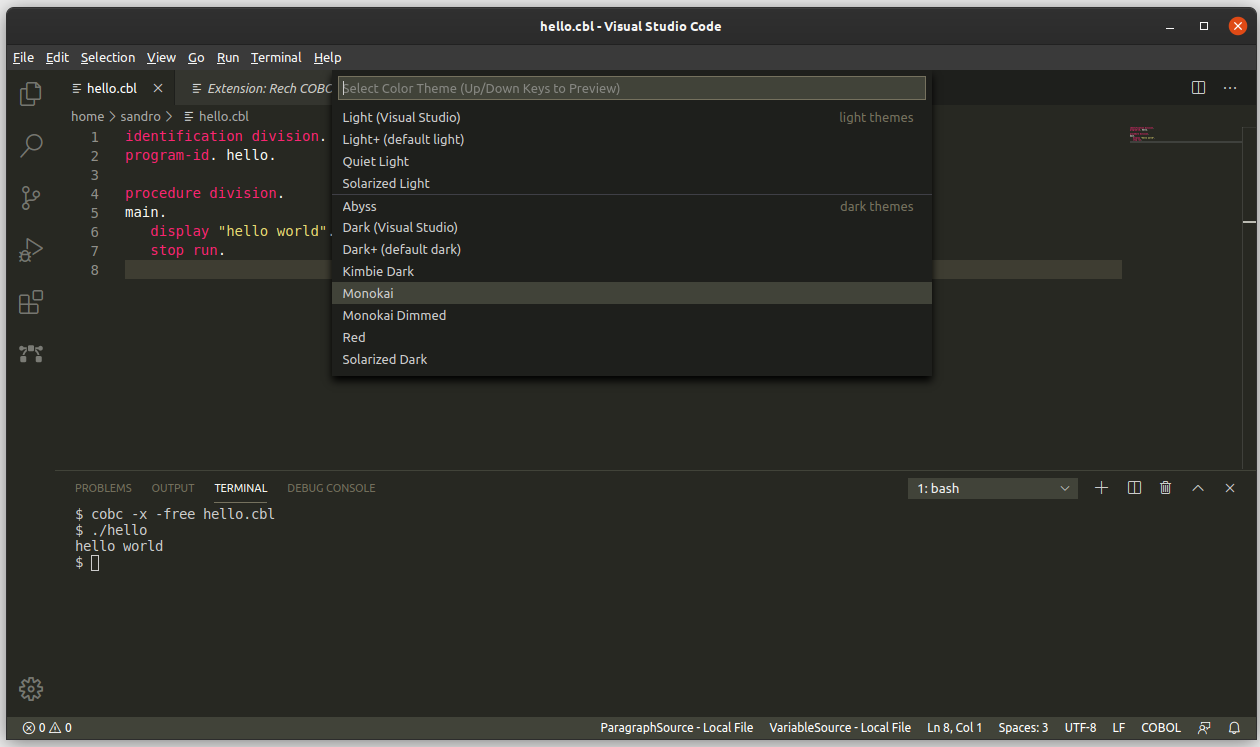Split the terminal using the split icon
1260x747 pixels.
(1133, 488)
